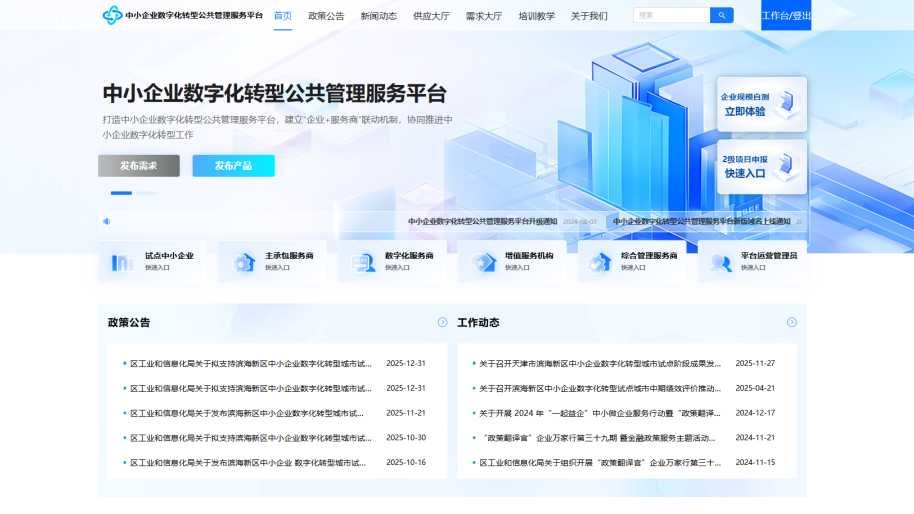Click the 发布产品 button
This screenshot has height=514, width=914.
233,166
